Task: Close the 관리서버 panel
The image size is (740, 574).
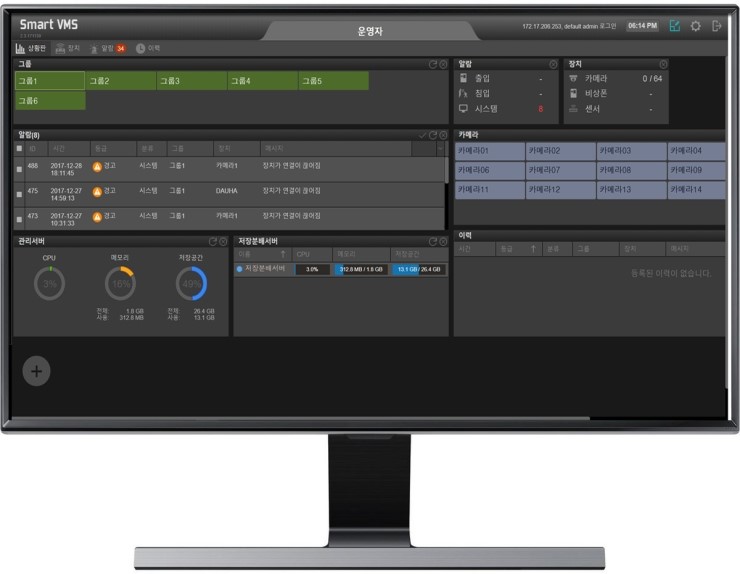Action: tap(223, 242)
